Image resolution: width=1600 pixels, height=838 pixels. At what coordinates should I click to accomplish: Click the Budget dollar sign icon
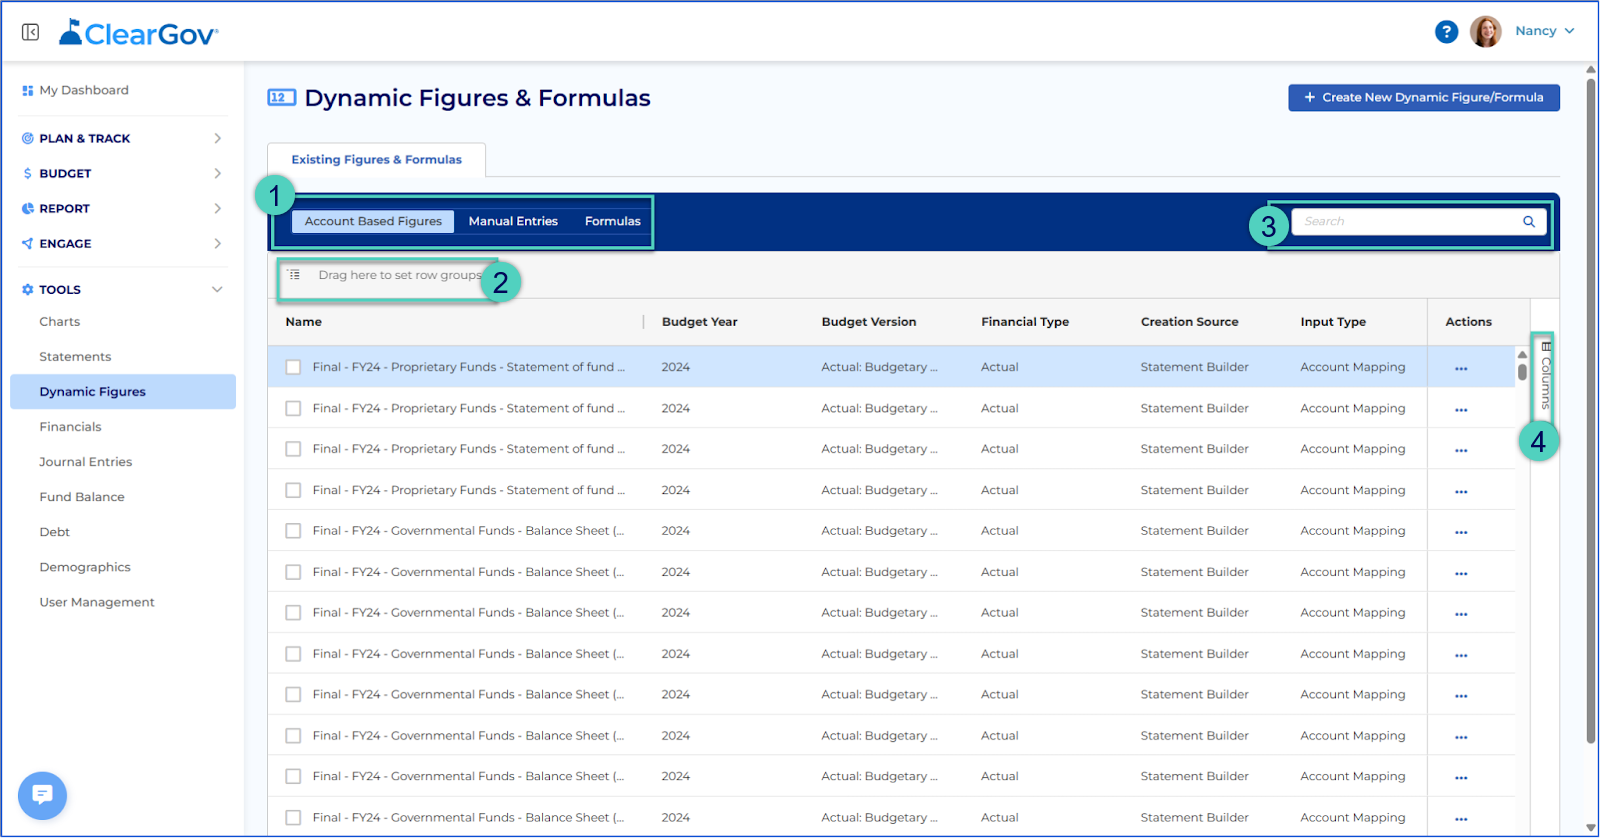coord(28,174)
